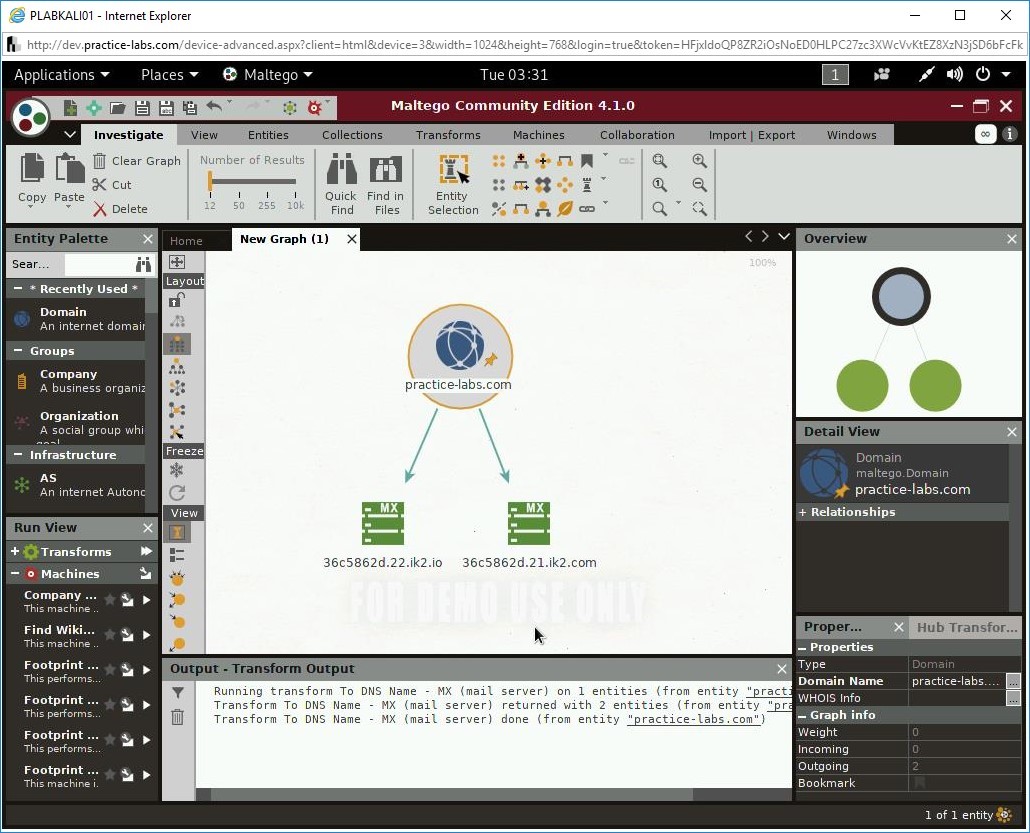Click the Clear Graph icon
1030x833 pixels.
tap(101, 160)
